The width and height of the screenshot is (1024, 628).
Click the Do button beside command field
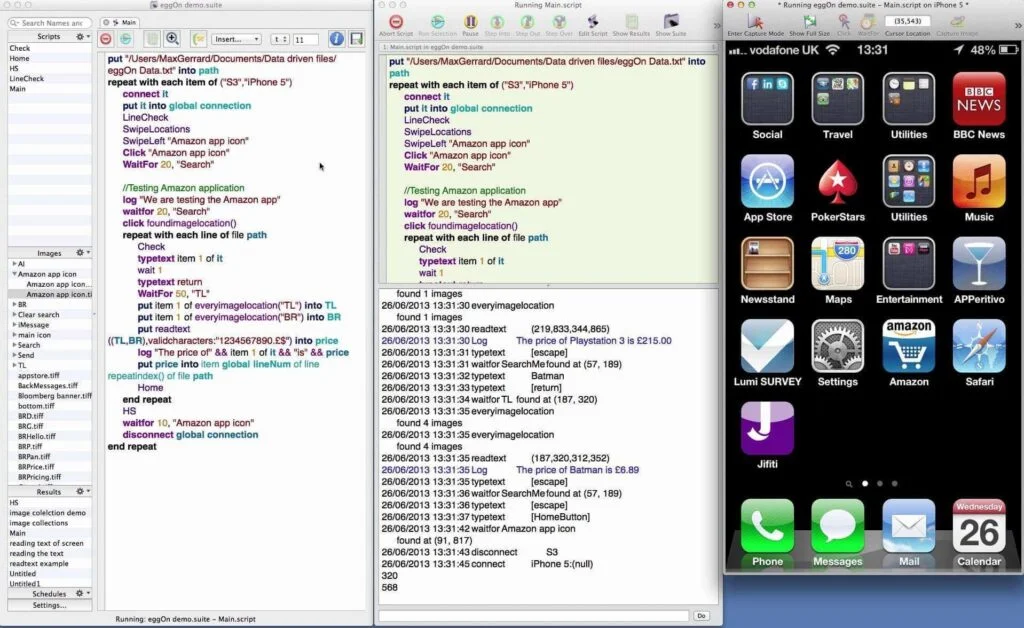pyautogui.click(x=701, y=616)
